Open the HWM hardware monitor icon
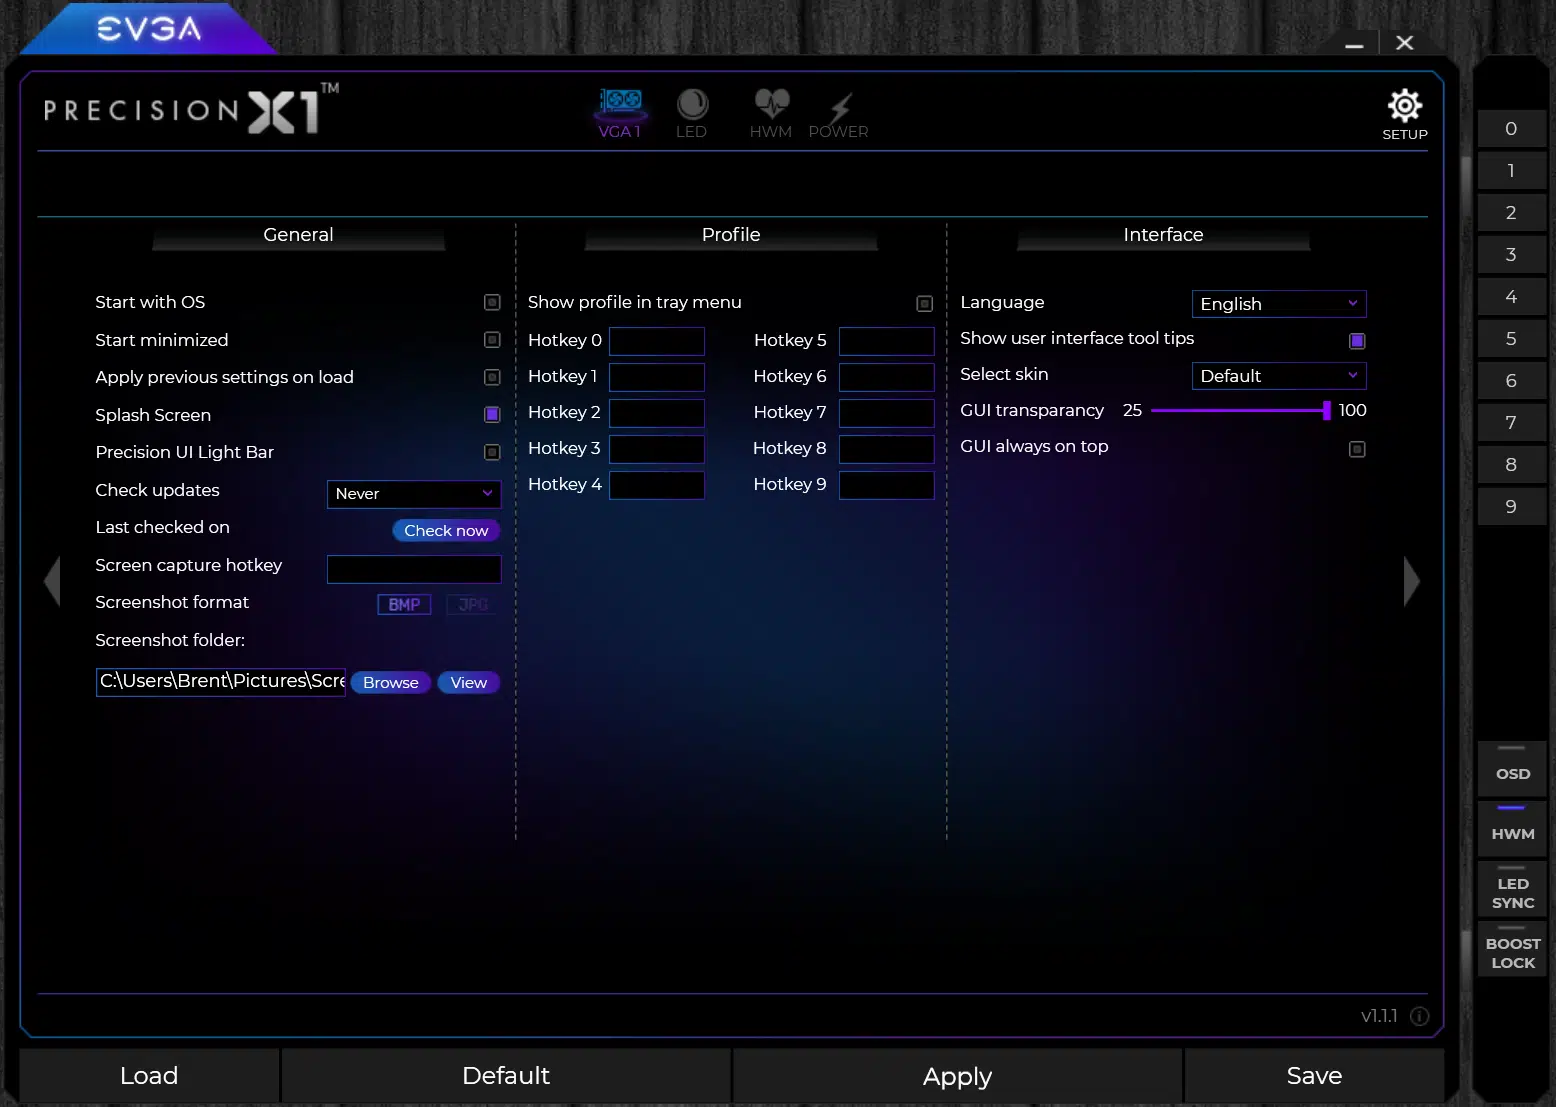The height and width of the screenshot is (1107, 1556). pos(771,113)
